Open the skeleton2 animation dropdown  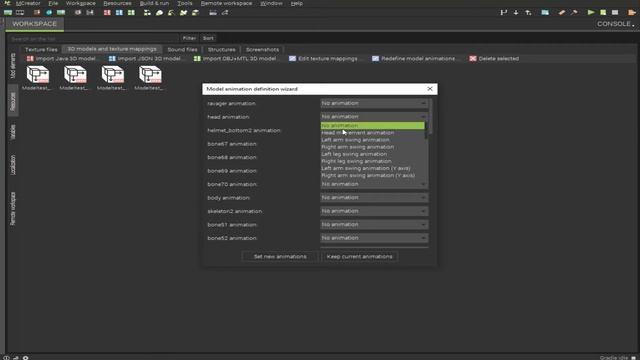point(374,211)
